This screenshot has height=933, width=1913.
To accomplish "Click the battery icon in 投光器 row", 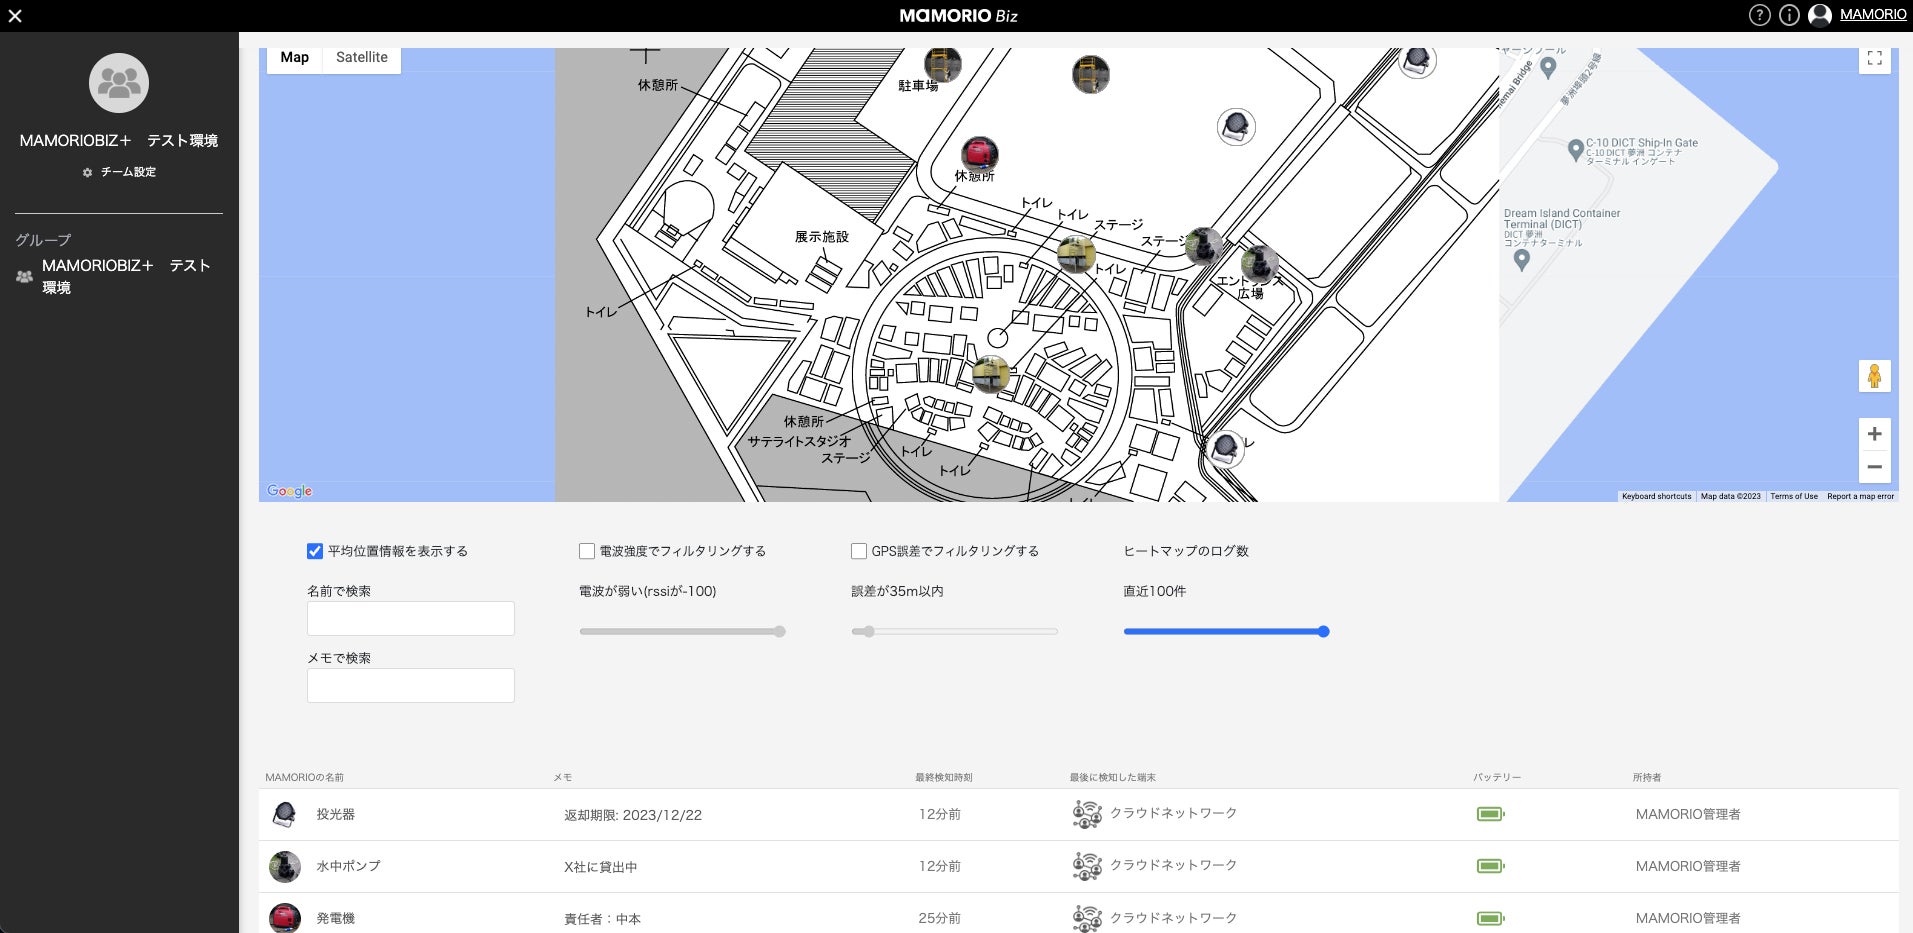I will pyautogui.click(x=1490, y=814).
